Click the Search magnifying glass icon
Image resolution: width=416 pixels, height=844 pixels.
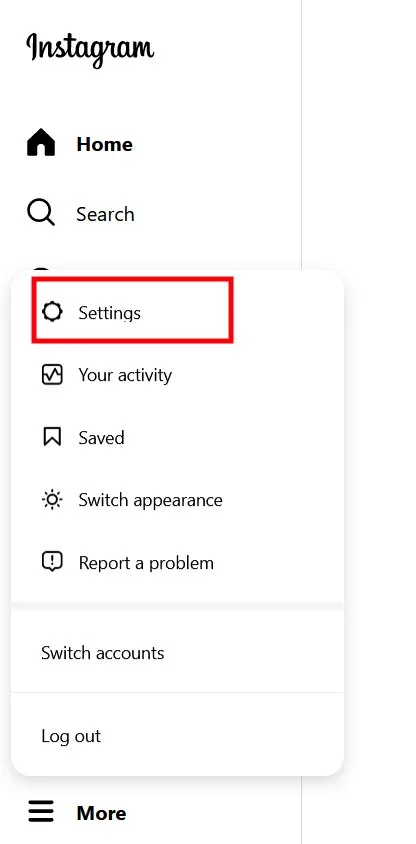pos(41,213)
